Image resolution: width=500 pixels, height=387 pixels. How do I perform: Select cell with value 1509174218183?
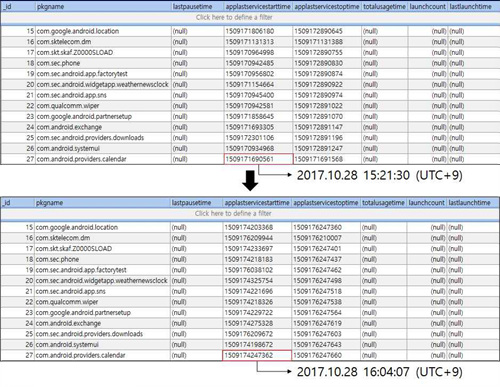pos(257,259)
